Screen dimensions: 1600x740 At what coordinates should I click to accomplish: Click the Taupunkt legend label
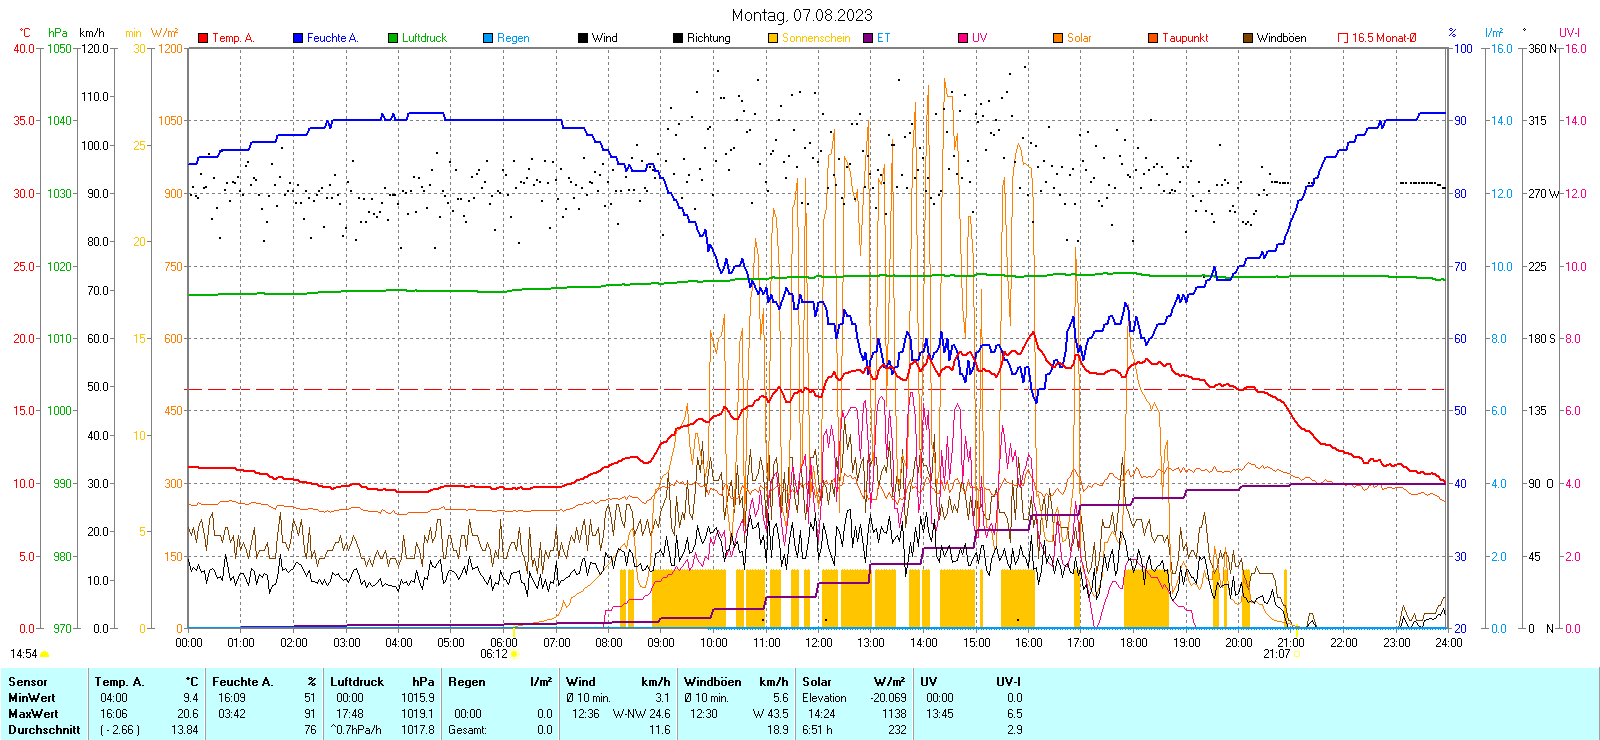coord(1185,38)
